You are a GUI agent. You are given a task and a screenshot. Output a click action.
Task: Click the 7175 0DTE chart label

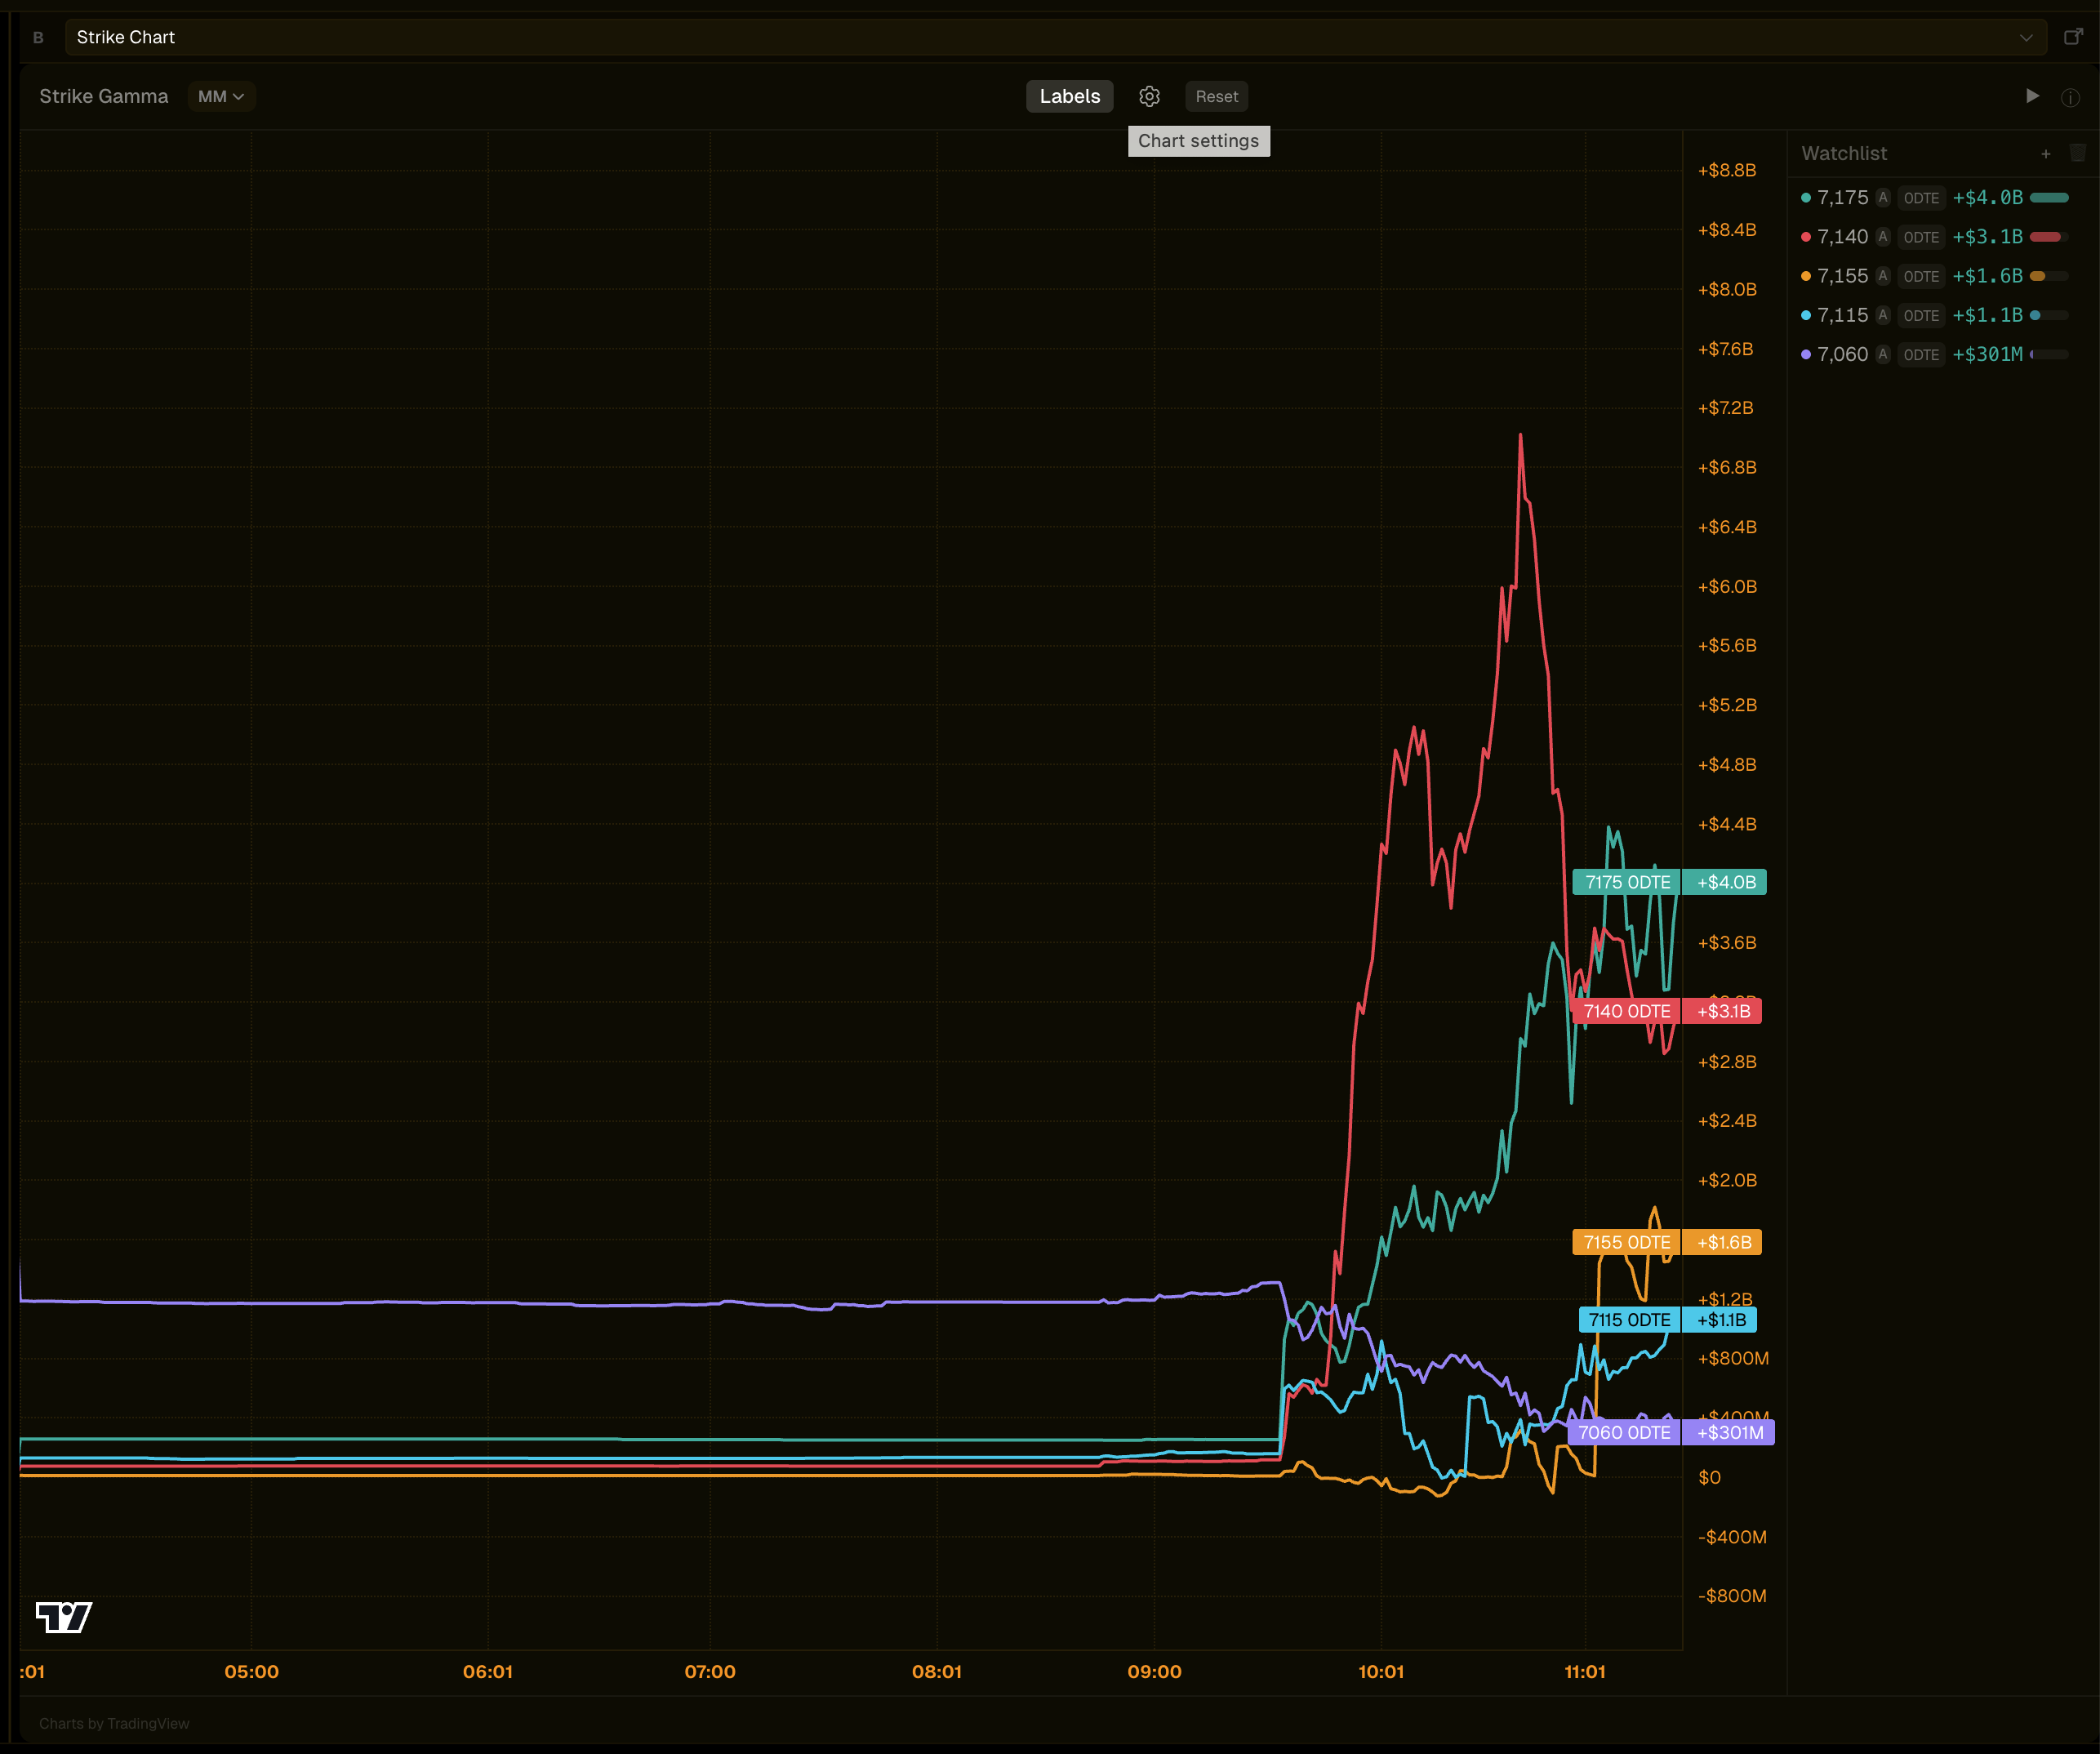pyautogui.click(x=1627, y=882)
